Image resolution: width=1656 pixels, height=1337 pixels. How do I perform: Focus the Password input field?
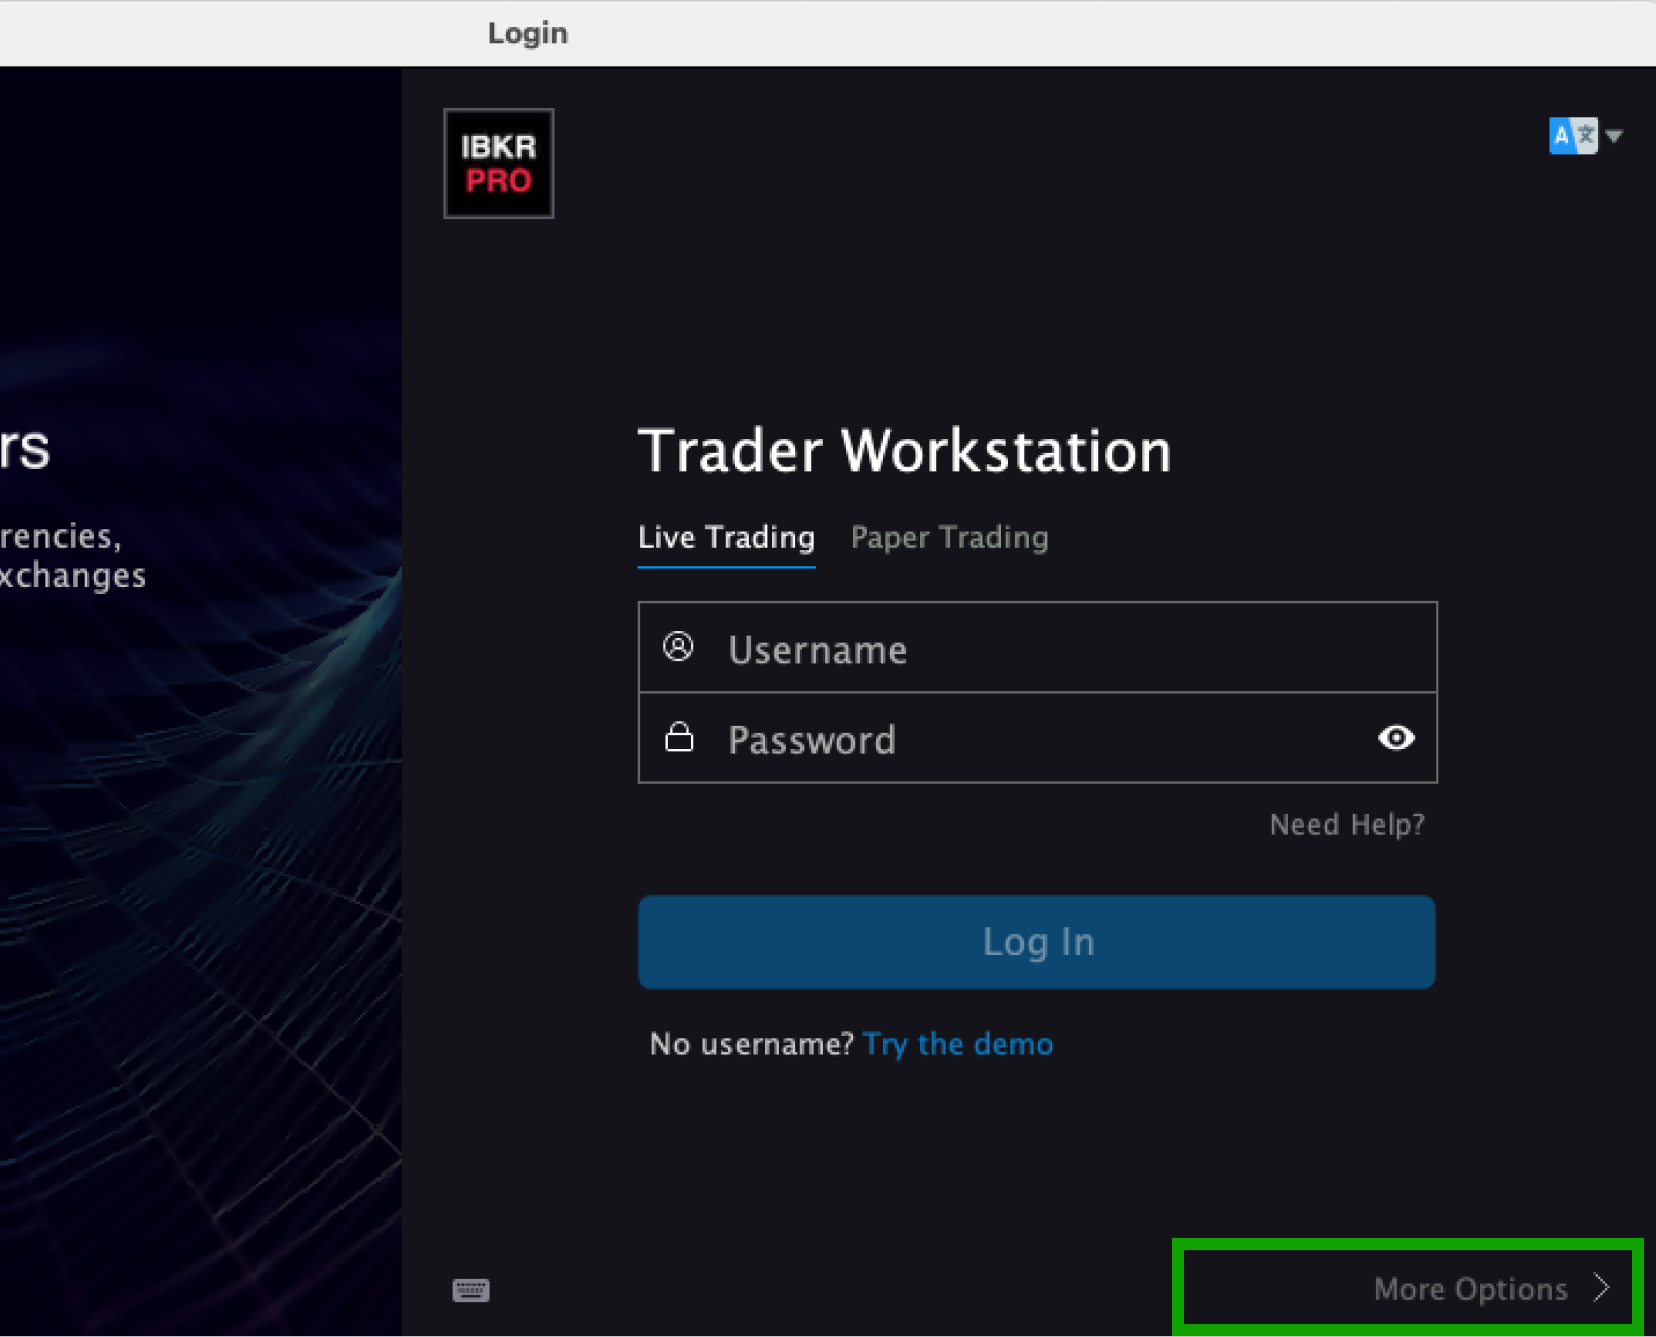tap(1040, 739)
